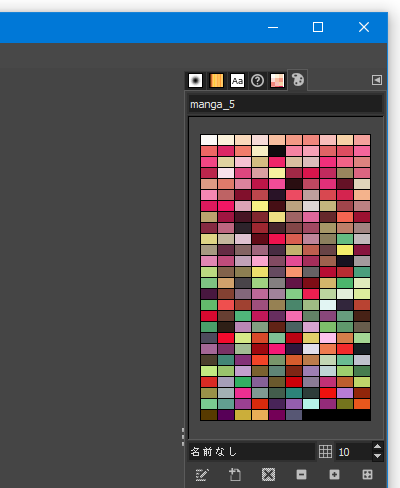The height and width of the screenshot is (488, 400).
Task: Open the Gradients tab icon
Action: point(216,80)
